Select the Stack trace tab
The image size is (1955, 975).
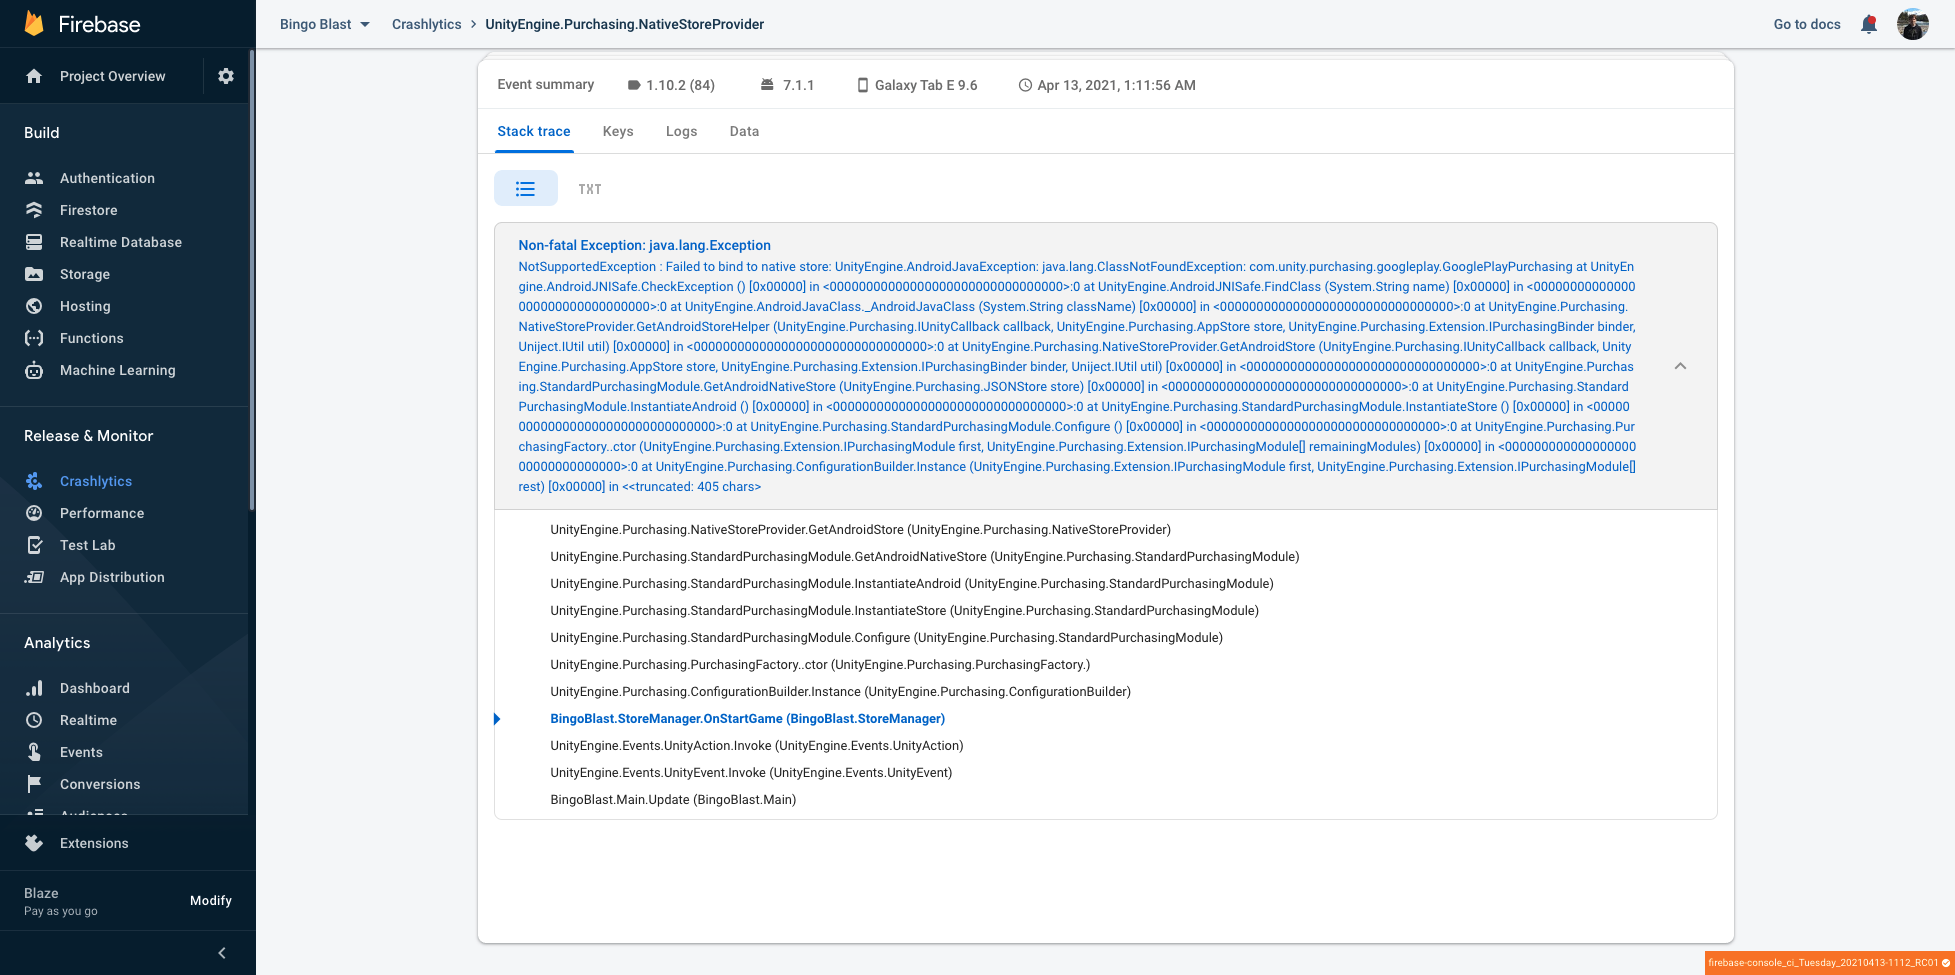(x=534, y=131)
